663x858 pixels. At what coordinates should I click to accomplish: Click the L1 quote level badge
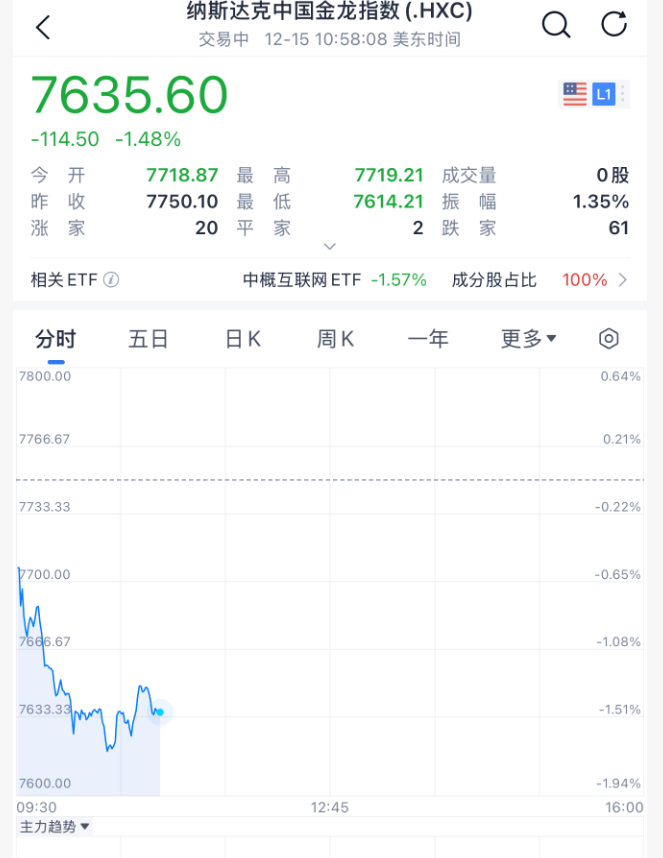point(602,92)
